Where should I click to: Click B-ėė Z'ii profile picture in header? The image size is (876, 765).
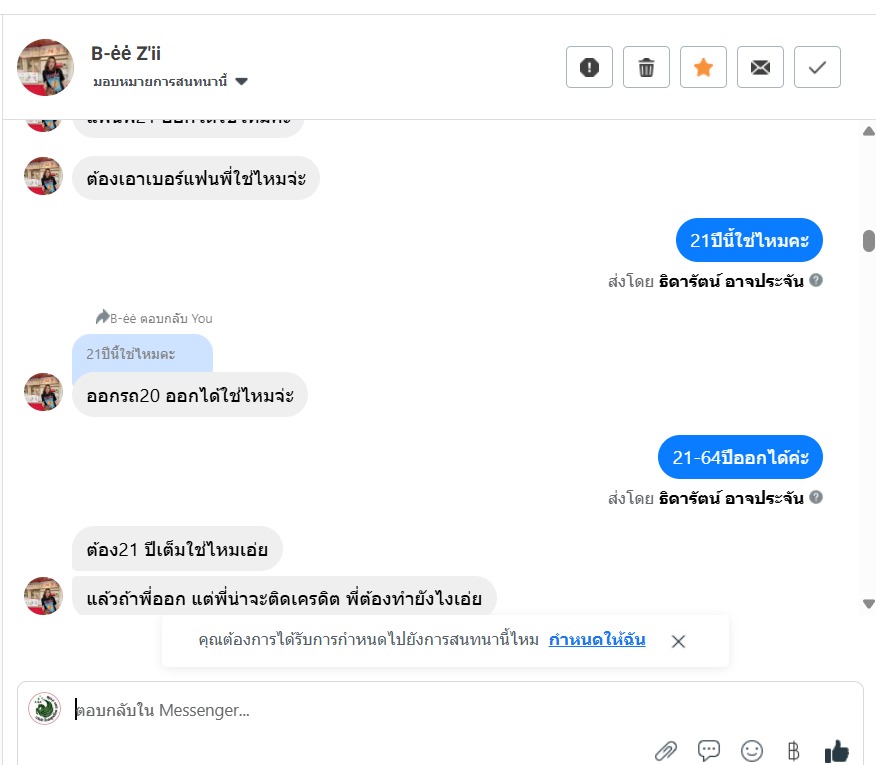click(45, 68)
